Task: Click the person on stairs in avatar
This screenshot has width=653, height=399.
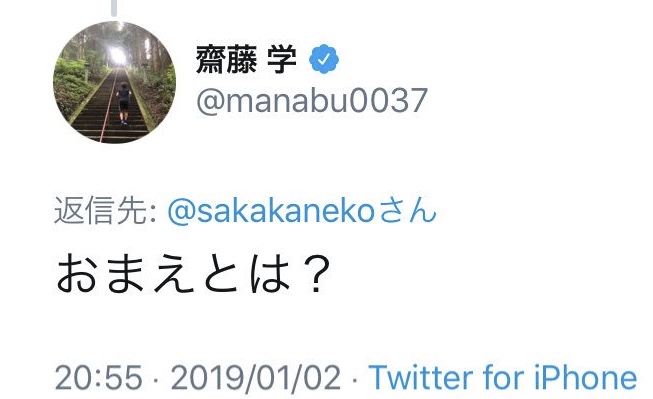Action: pos(124,104)
